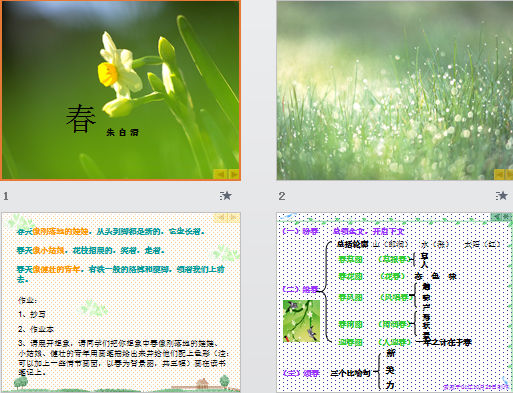
Task: Click the animation star icon below slide 1
Action: pos(226,196)
